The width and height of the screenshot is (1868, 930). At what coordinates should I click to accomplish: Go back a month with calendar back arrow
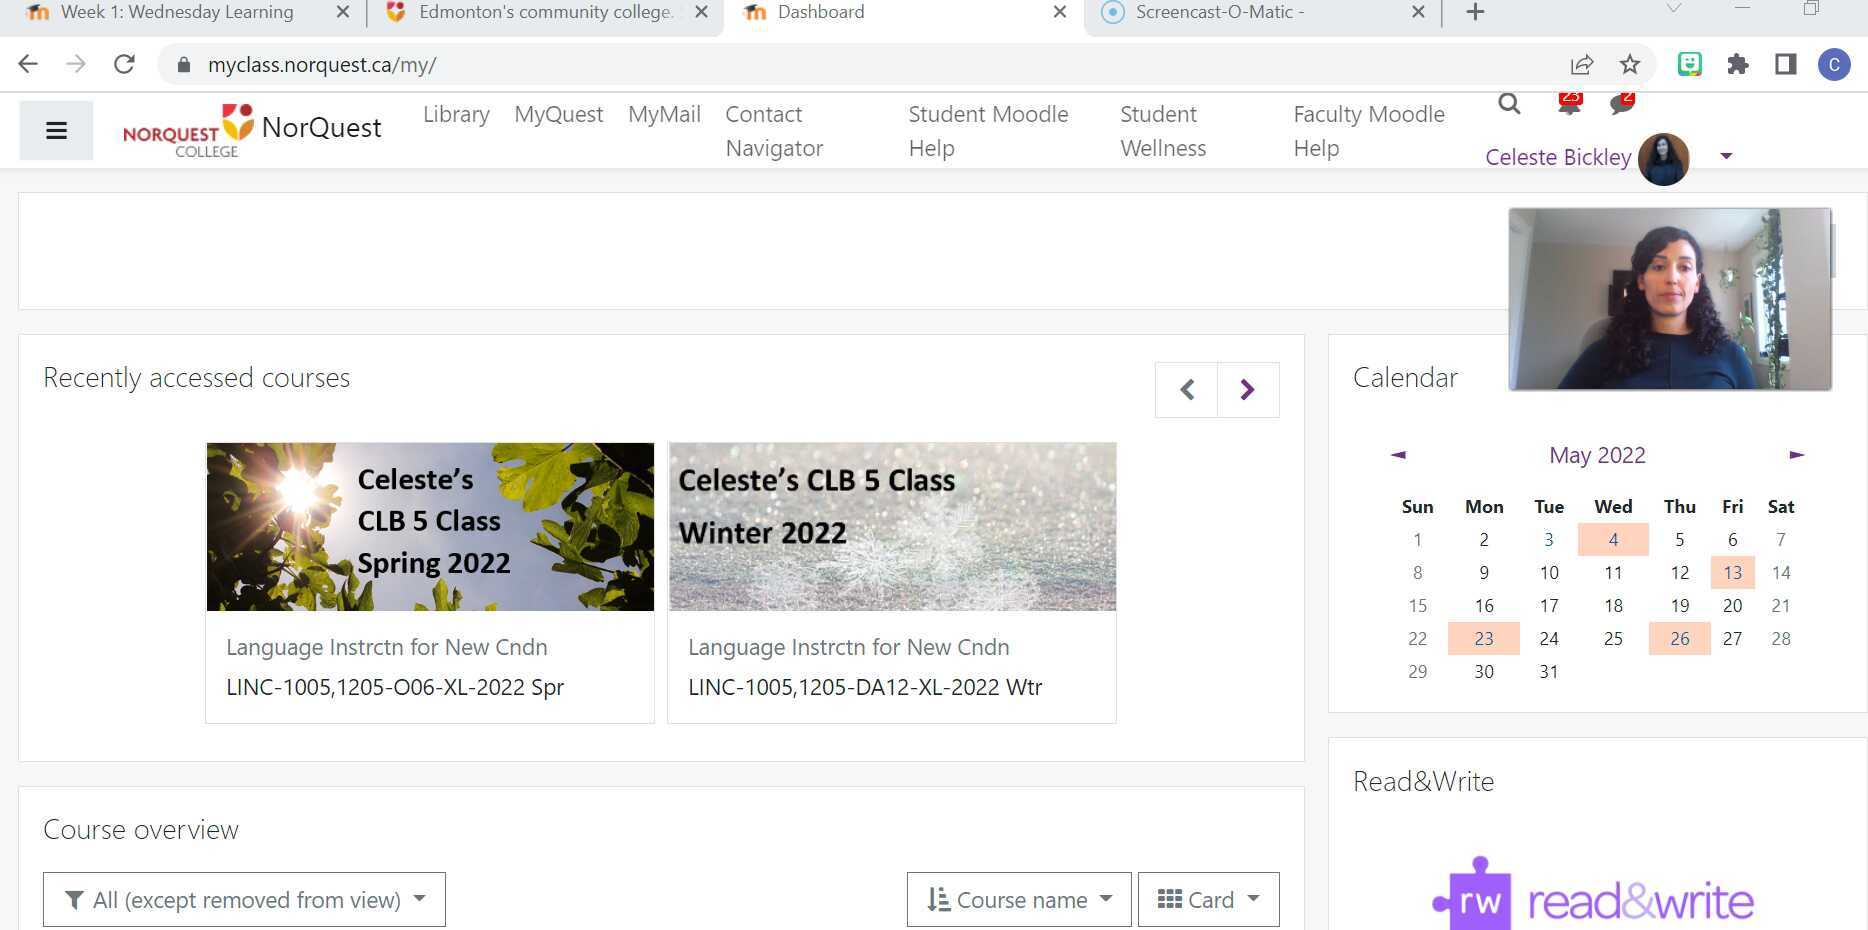point(1398,455)
